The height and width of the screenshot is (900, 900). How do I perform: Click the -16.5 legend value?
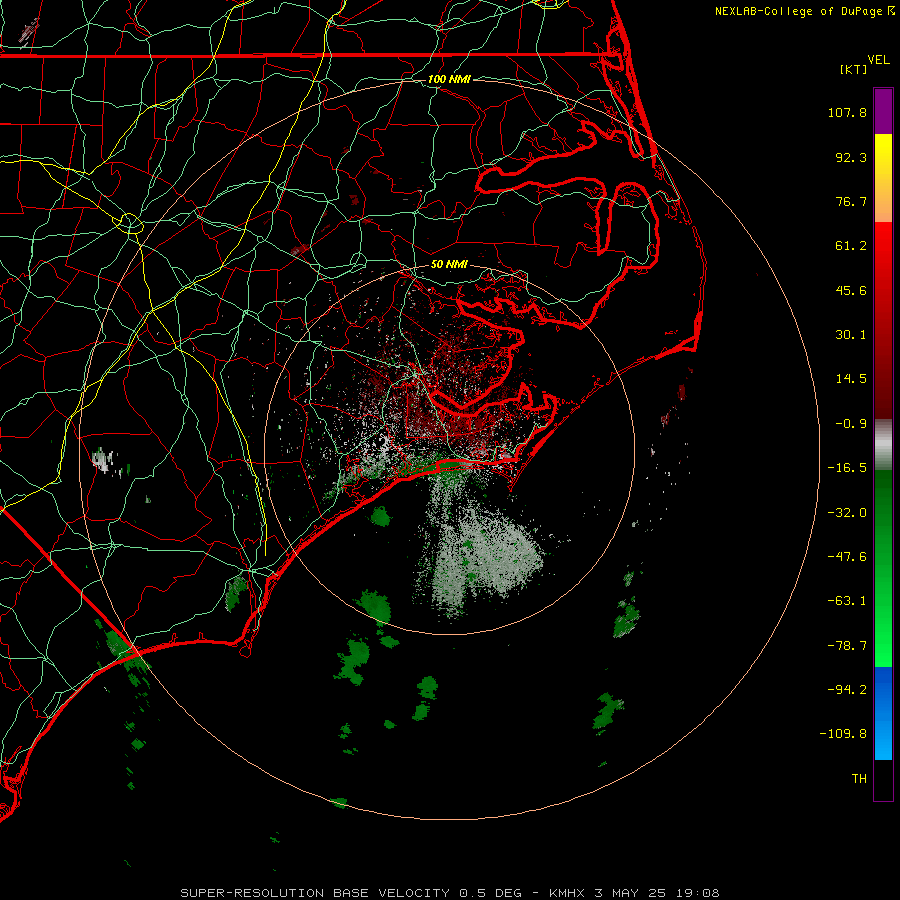tap(847, 468)
